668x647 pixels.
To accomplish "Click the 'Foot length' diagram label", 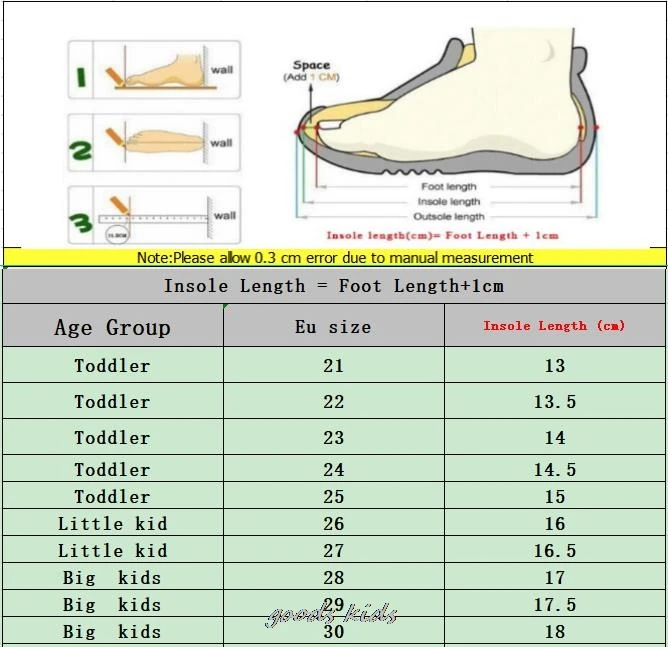I will [449, 187].
